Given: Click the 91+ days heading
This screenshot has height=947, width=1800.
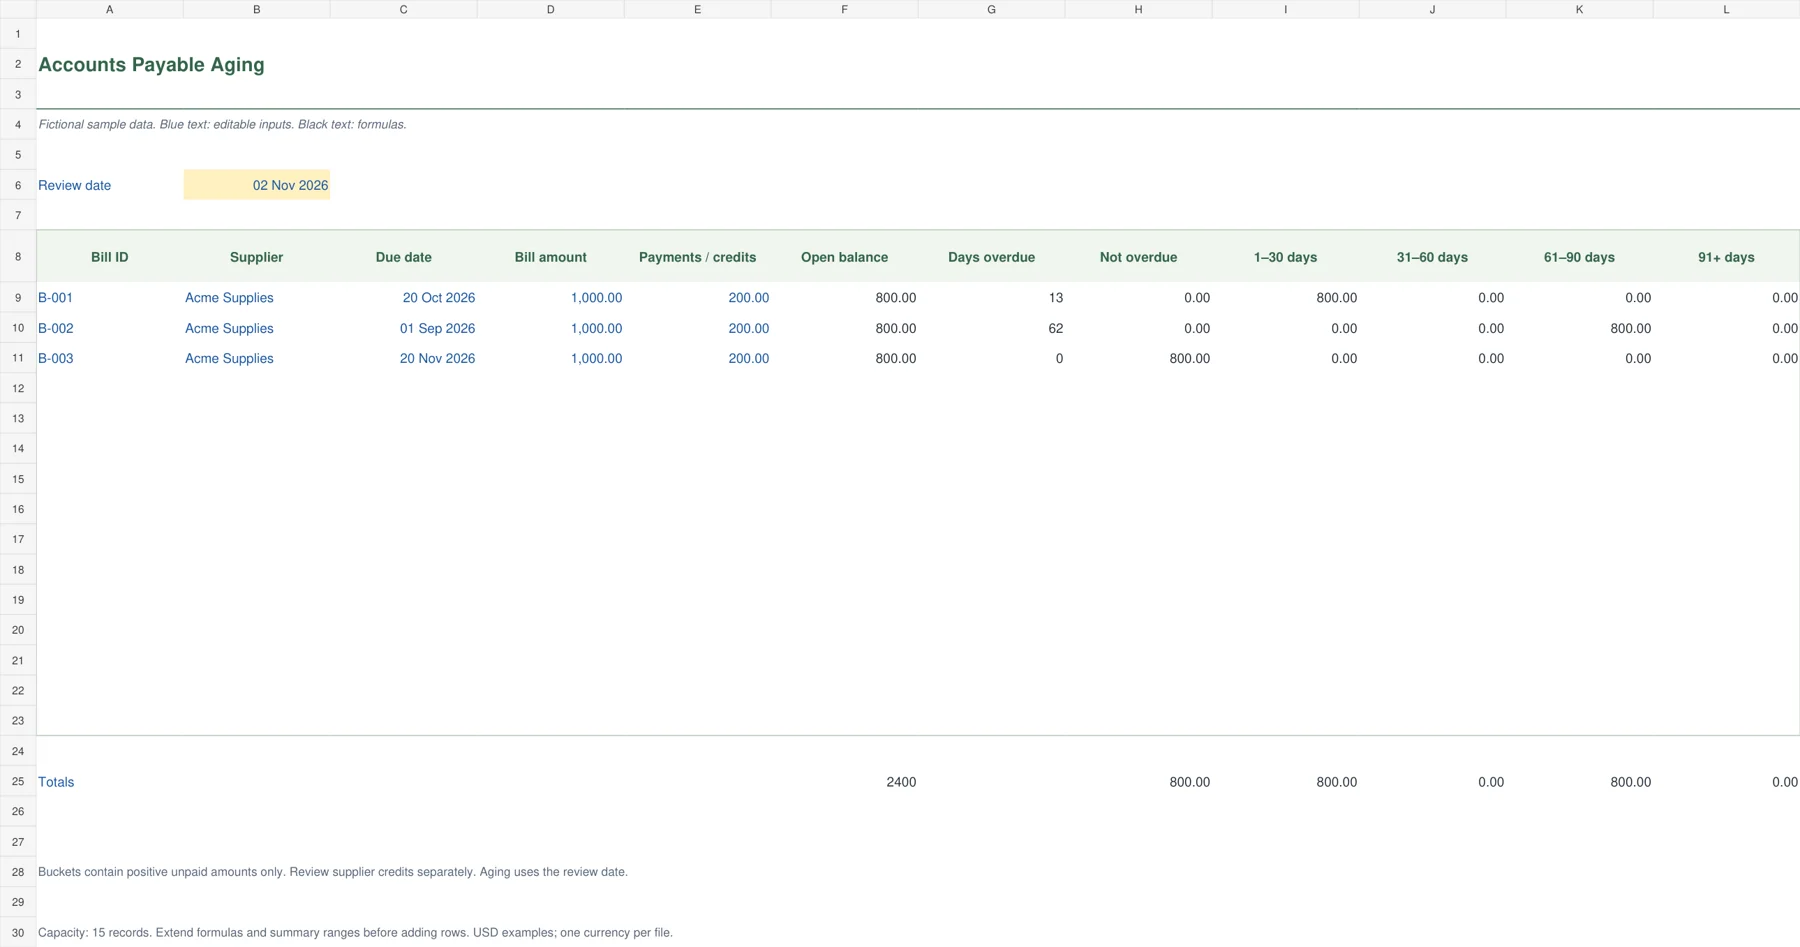Looking at the screenshot, I should point(1726,257).
